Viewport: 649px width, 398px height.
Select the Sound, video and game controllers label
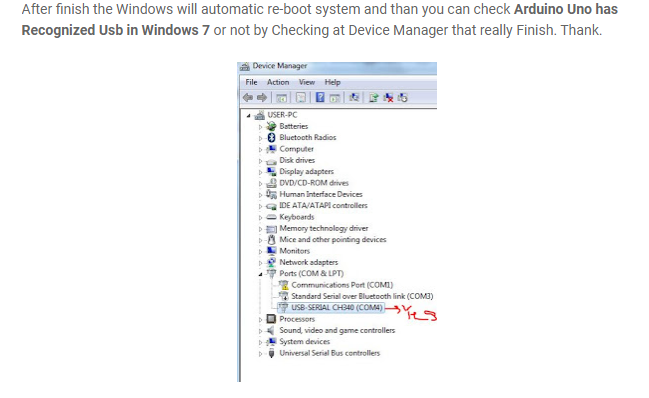point(337,330)
